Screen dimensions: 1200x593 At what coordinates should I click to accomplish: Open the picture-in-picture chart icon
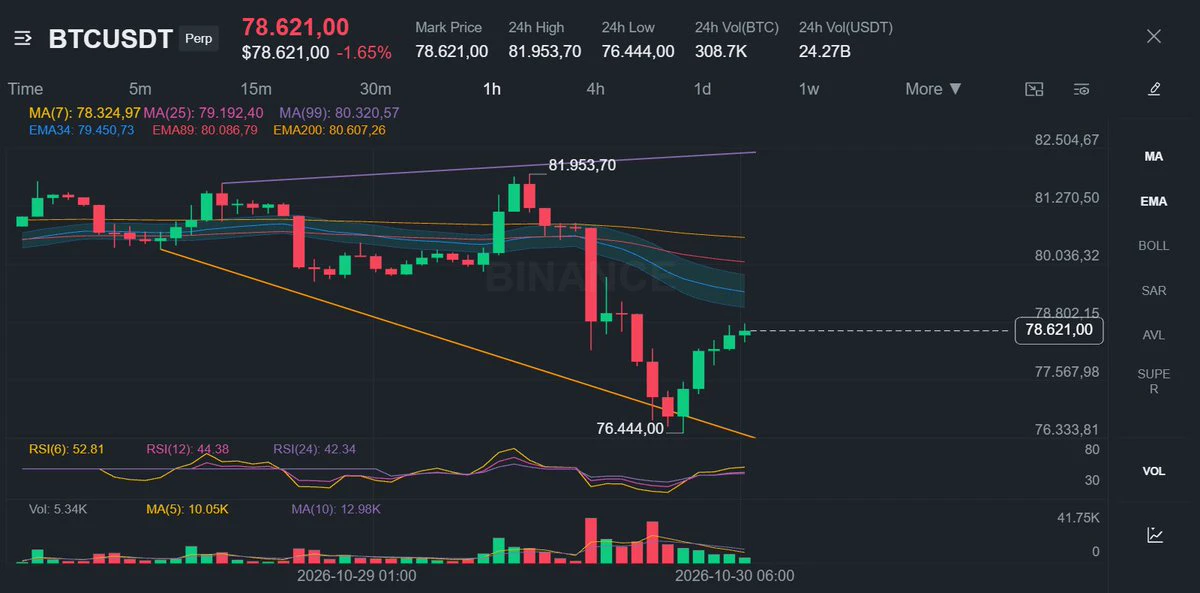(x=1034, y=89)
